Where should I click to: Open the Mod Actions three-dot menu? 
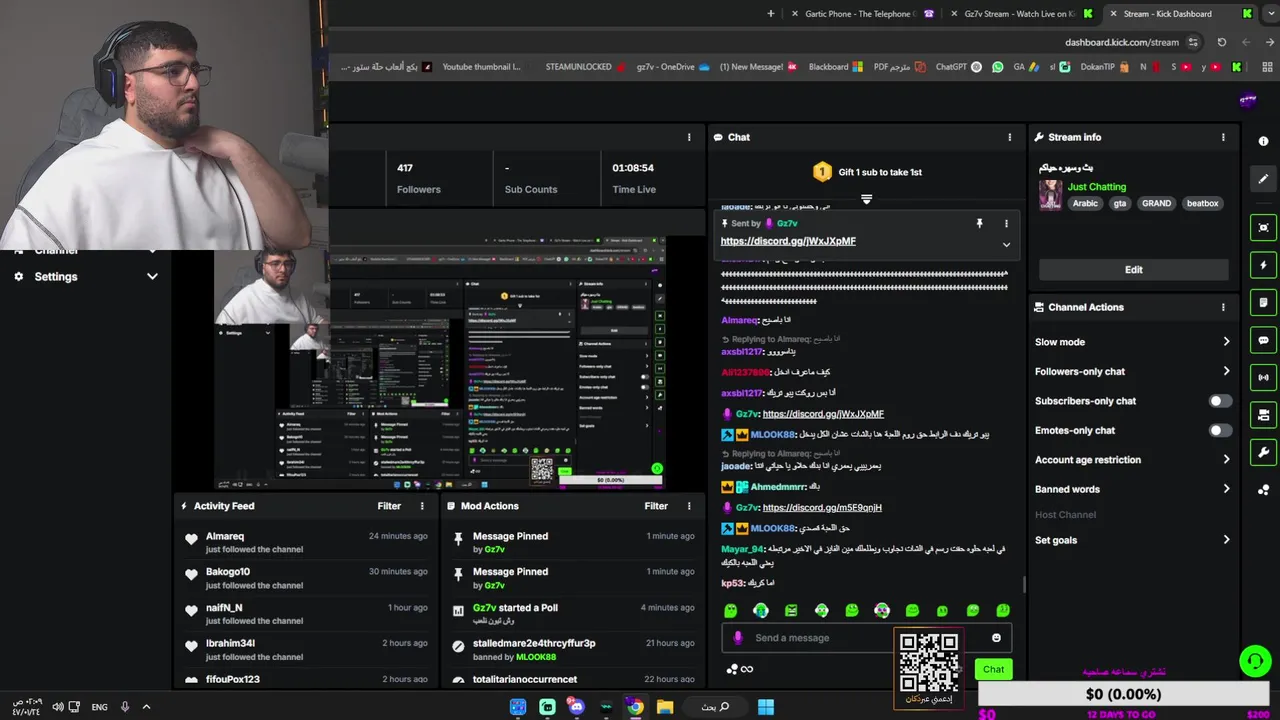[x=688, y=506]
